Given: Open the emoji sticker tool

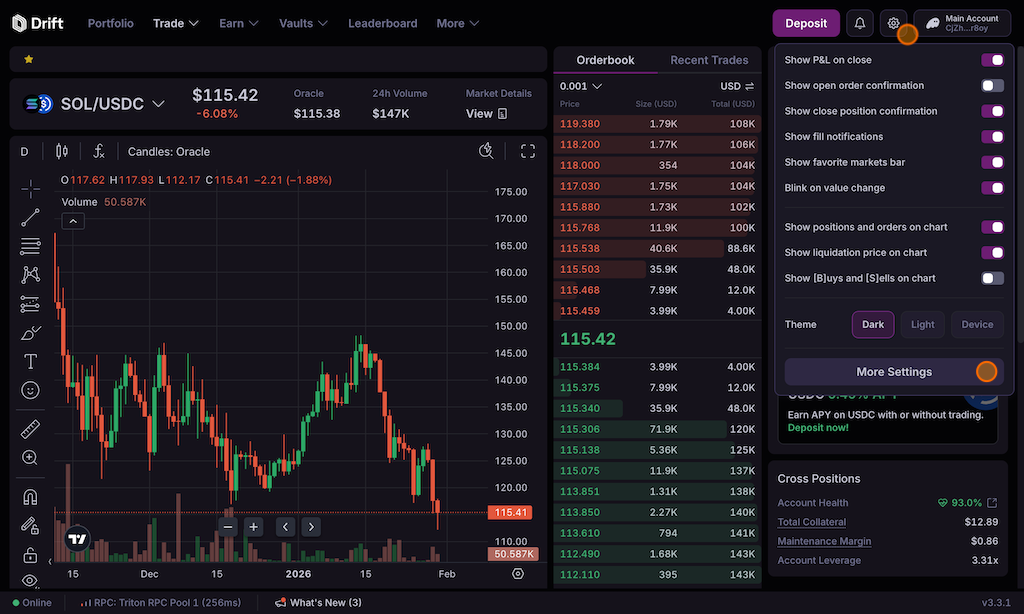Looking at the screenshot, I should (x=30, y=390).
